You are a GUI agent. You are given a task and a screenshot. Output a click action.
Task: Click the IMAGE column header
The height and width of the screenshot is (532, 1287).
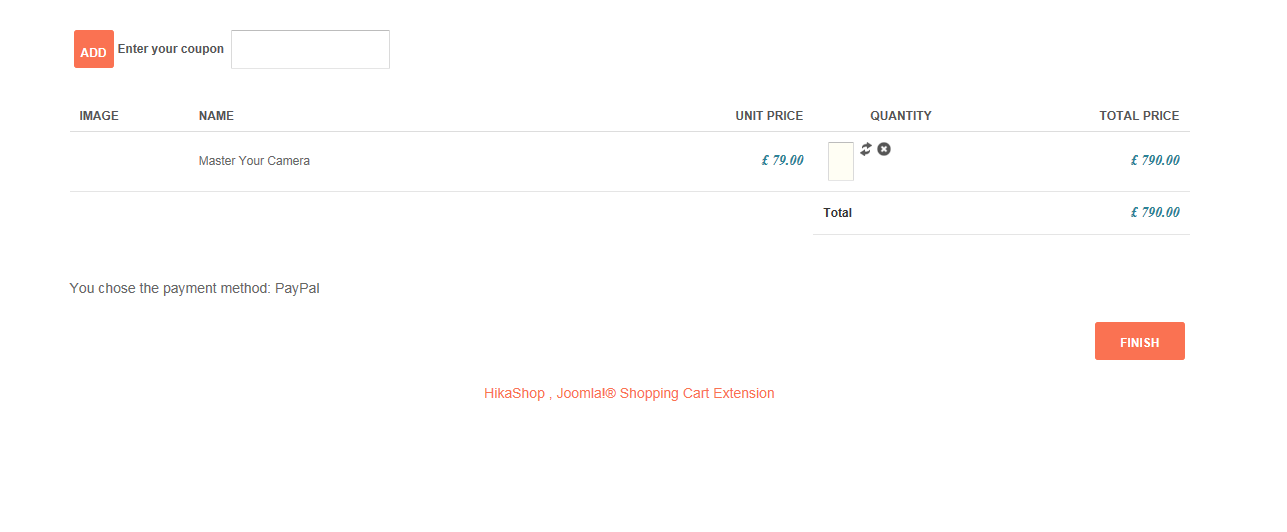[x=99, y=116]
